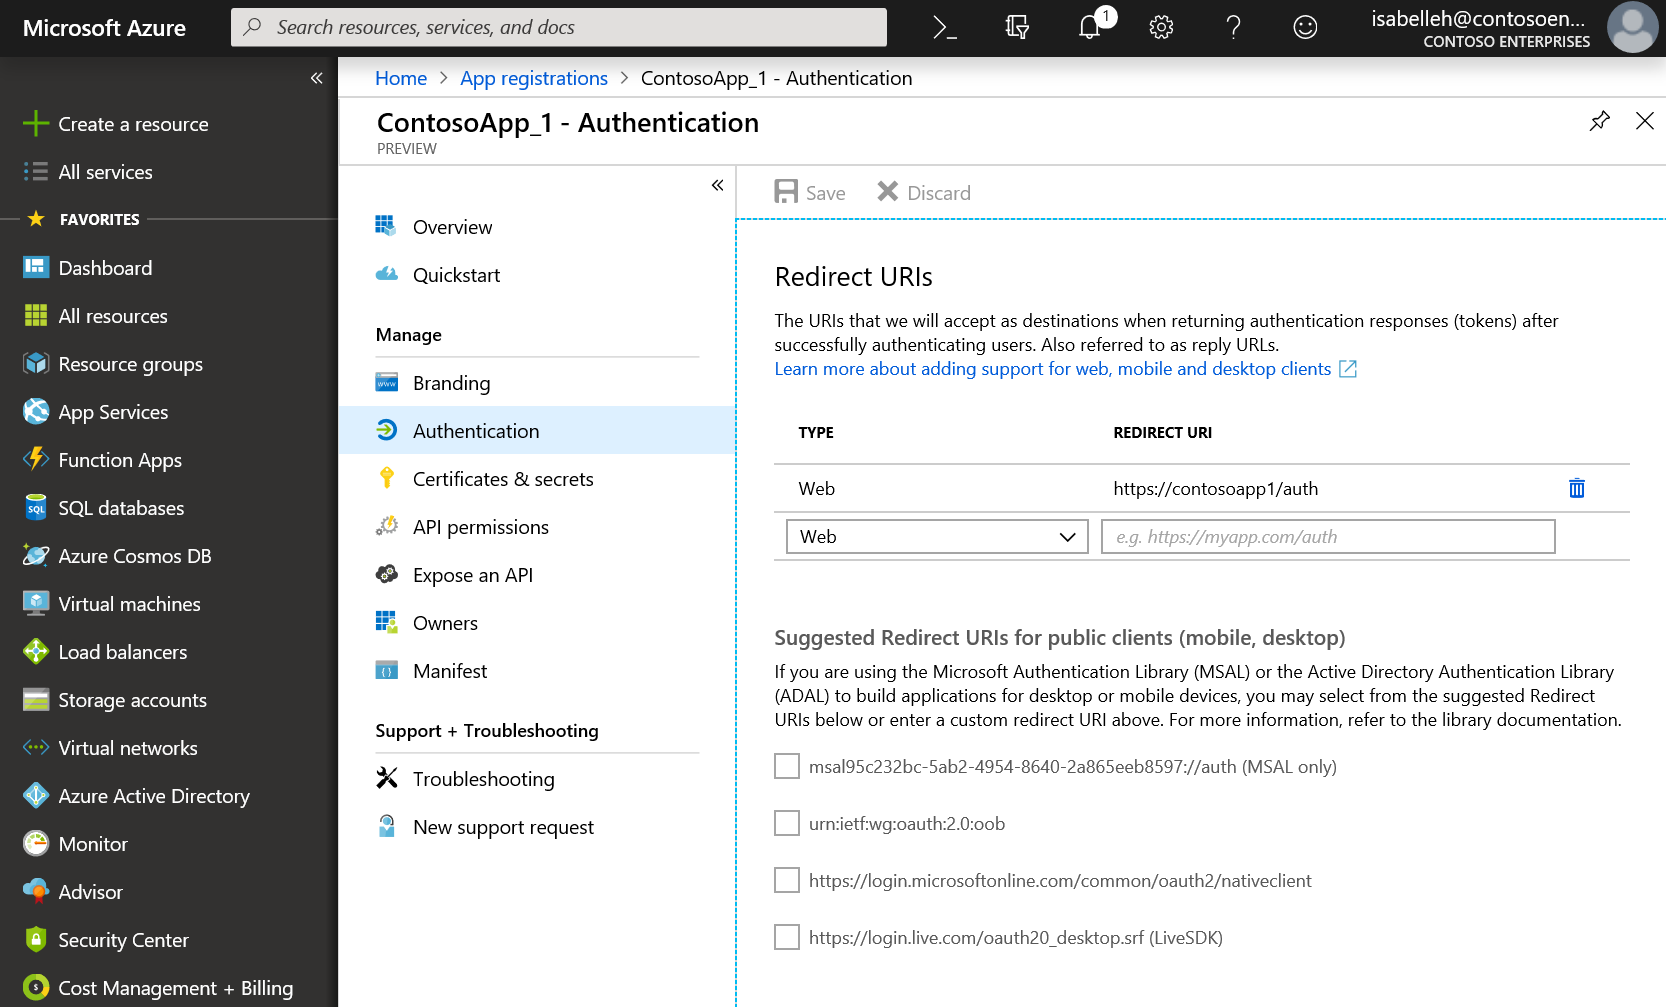Delete the contosoapp1 redirect URI
The width and height of the screenshot is (1666, 1007).
[1577, 488]
